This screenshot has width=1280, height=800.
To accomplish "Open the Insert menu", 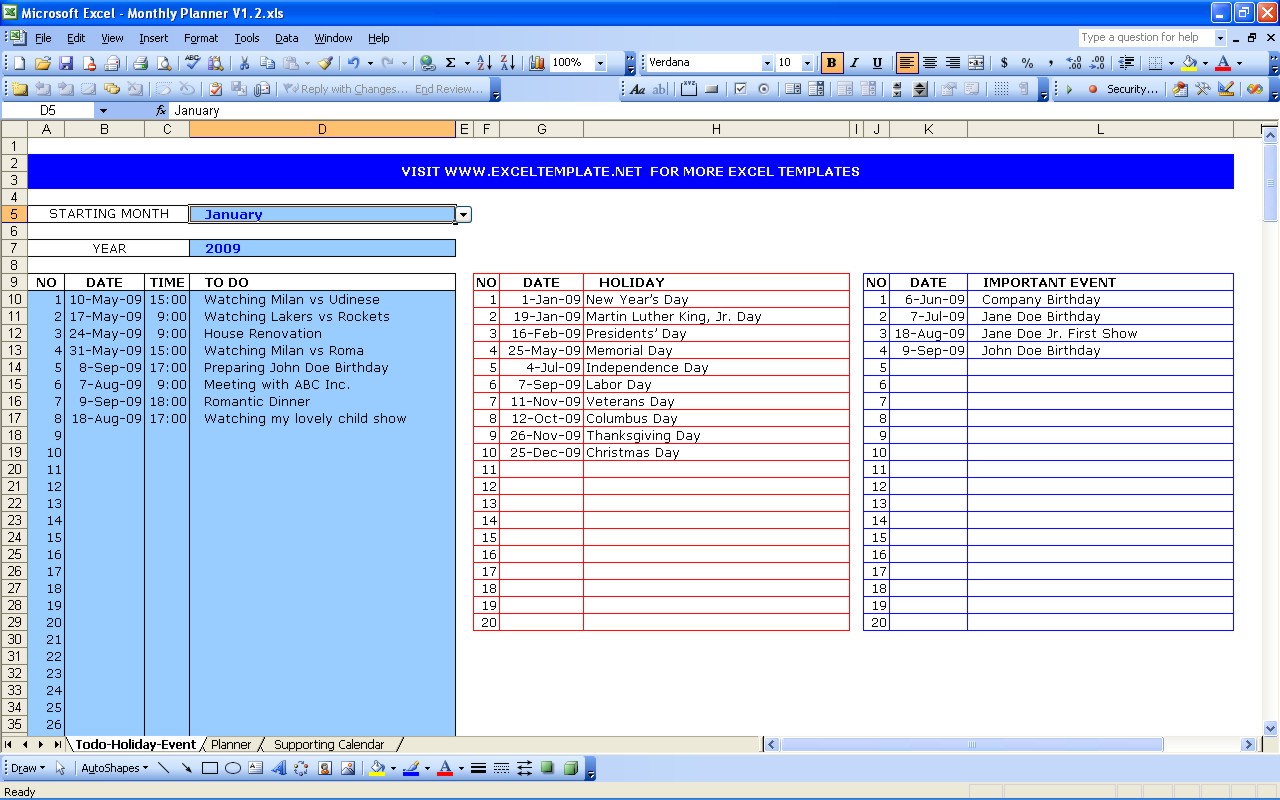I will (153, 38).
